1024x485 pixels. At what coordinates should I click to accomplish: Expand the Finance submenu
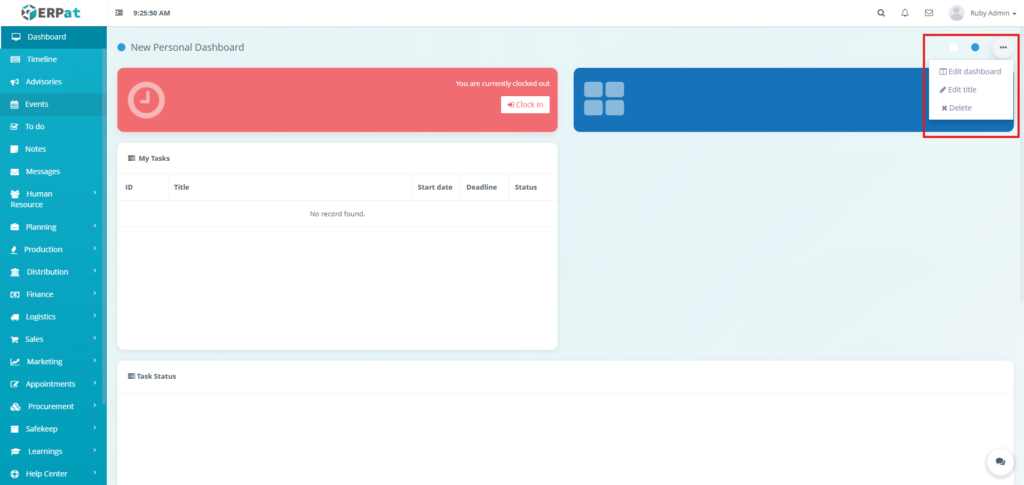[95, 293]
